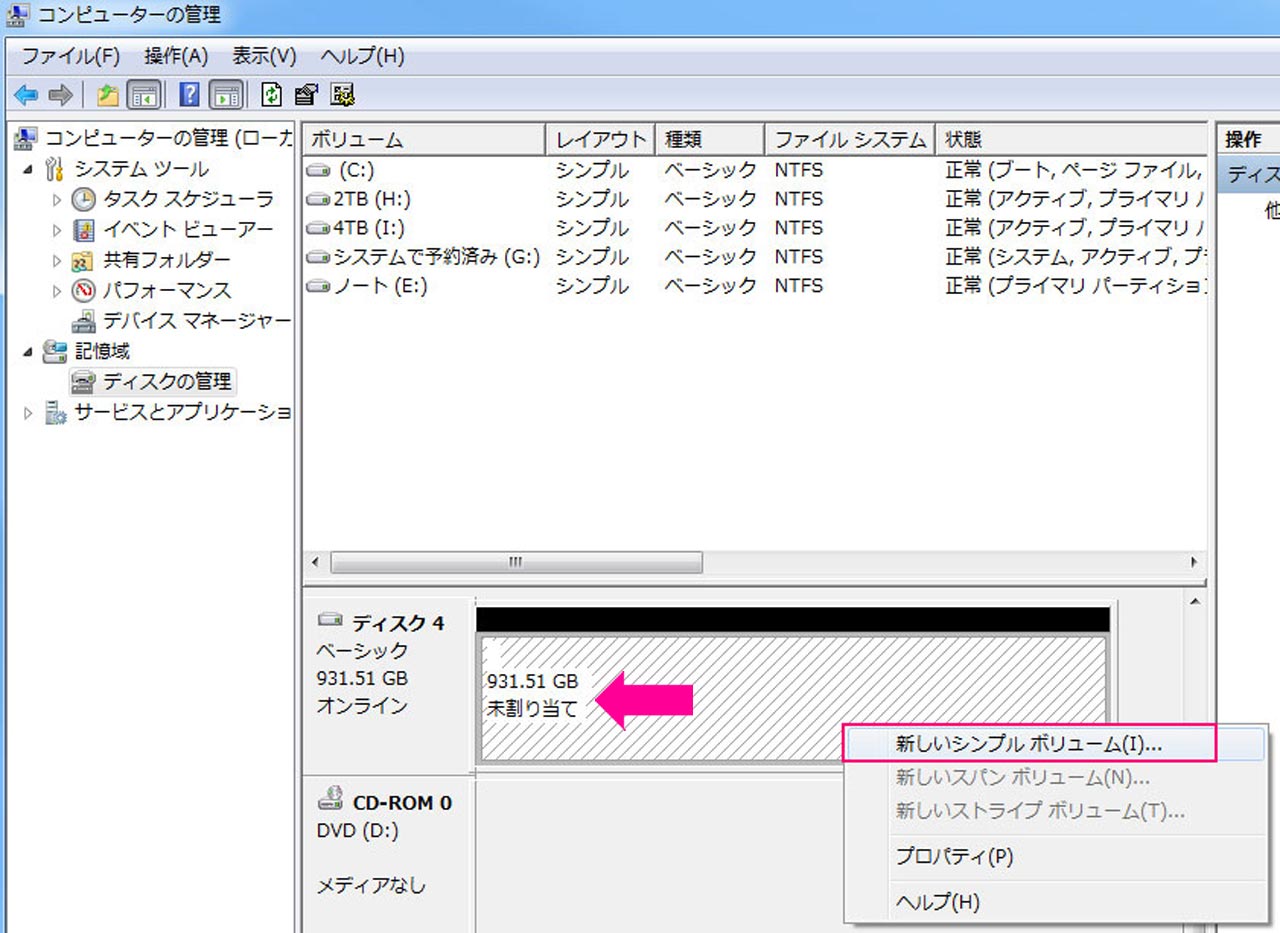Image resolution: width=1280 pixels, height=933 pixels.
Task: Click the Back arrow toolbar icon
Action: (x=26, y=95)
